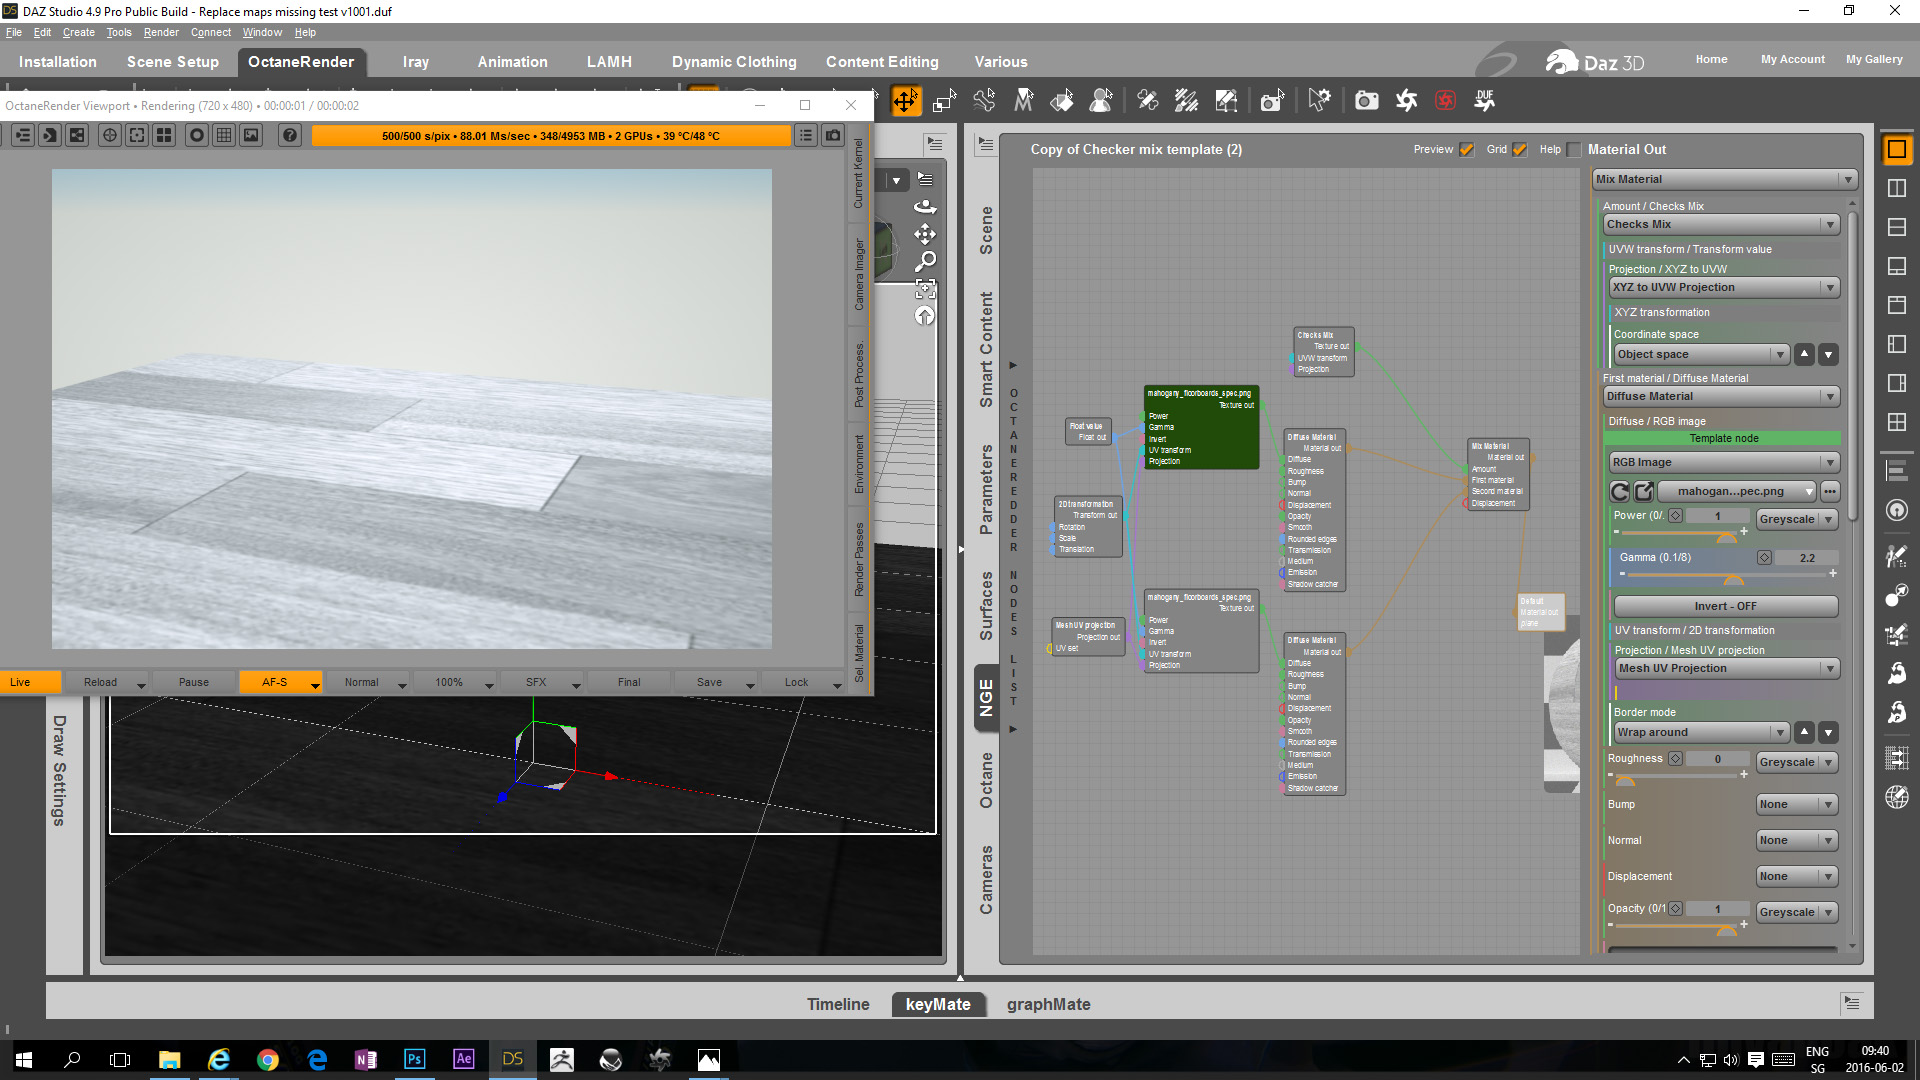Toggle the grid overlay icon in Octane viewport

[x=224, y=135]
